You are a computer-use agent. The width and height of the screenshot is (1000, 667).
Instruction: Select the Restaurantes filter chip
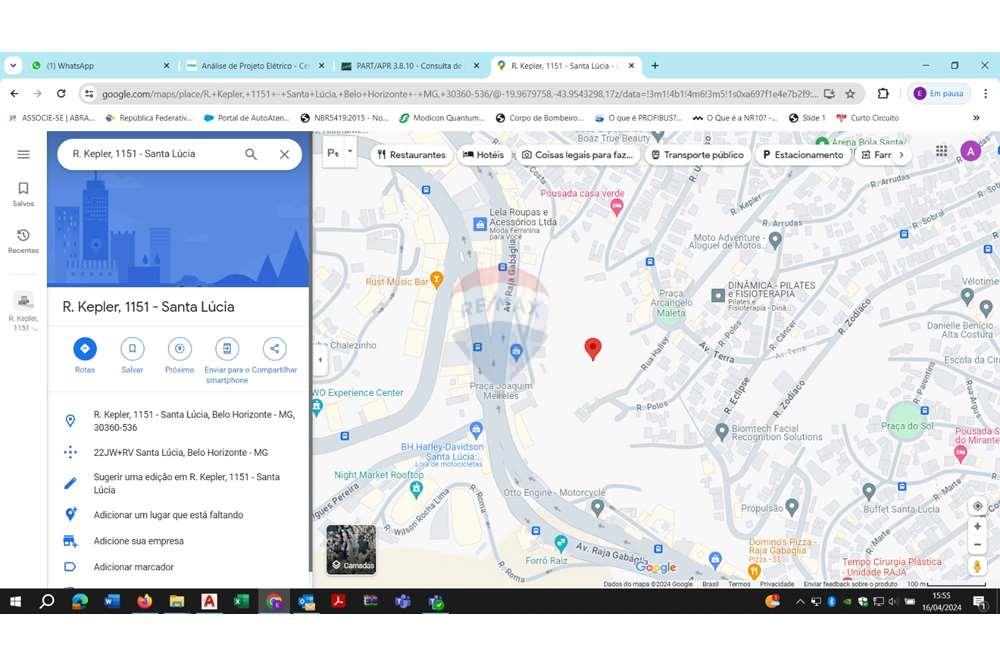tap(410, 155)
